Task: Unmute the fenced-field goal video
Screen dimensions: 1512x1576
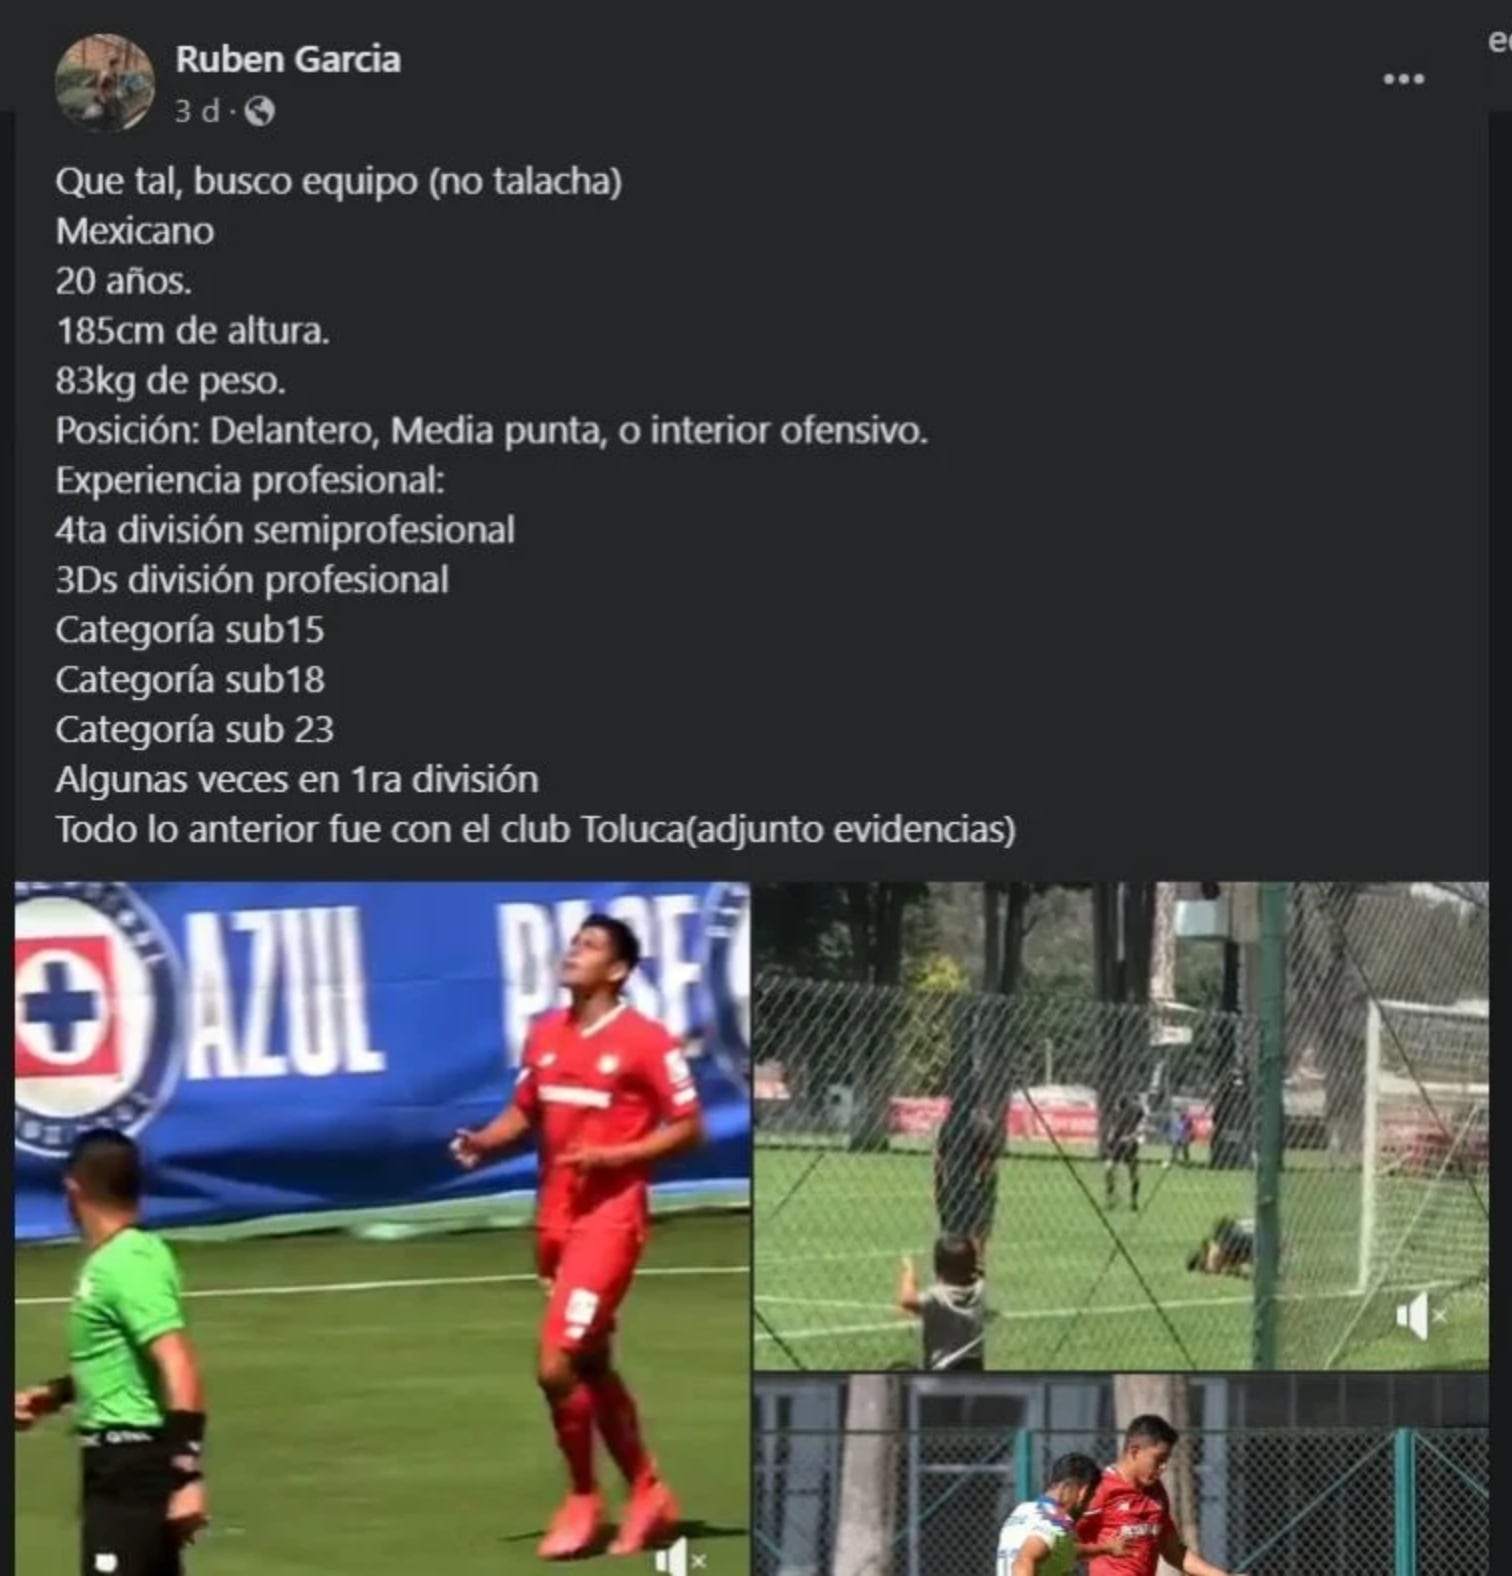Action: click(1420, 1316)
